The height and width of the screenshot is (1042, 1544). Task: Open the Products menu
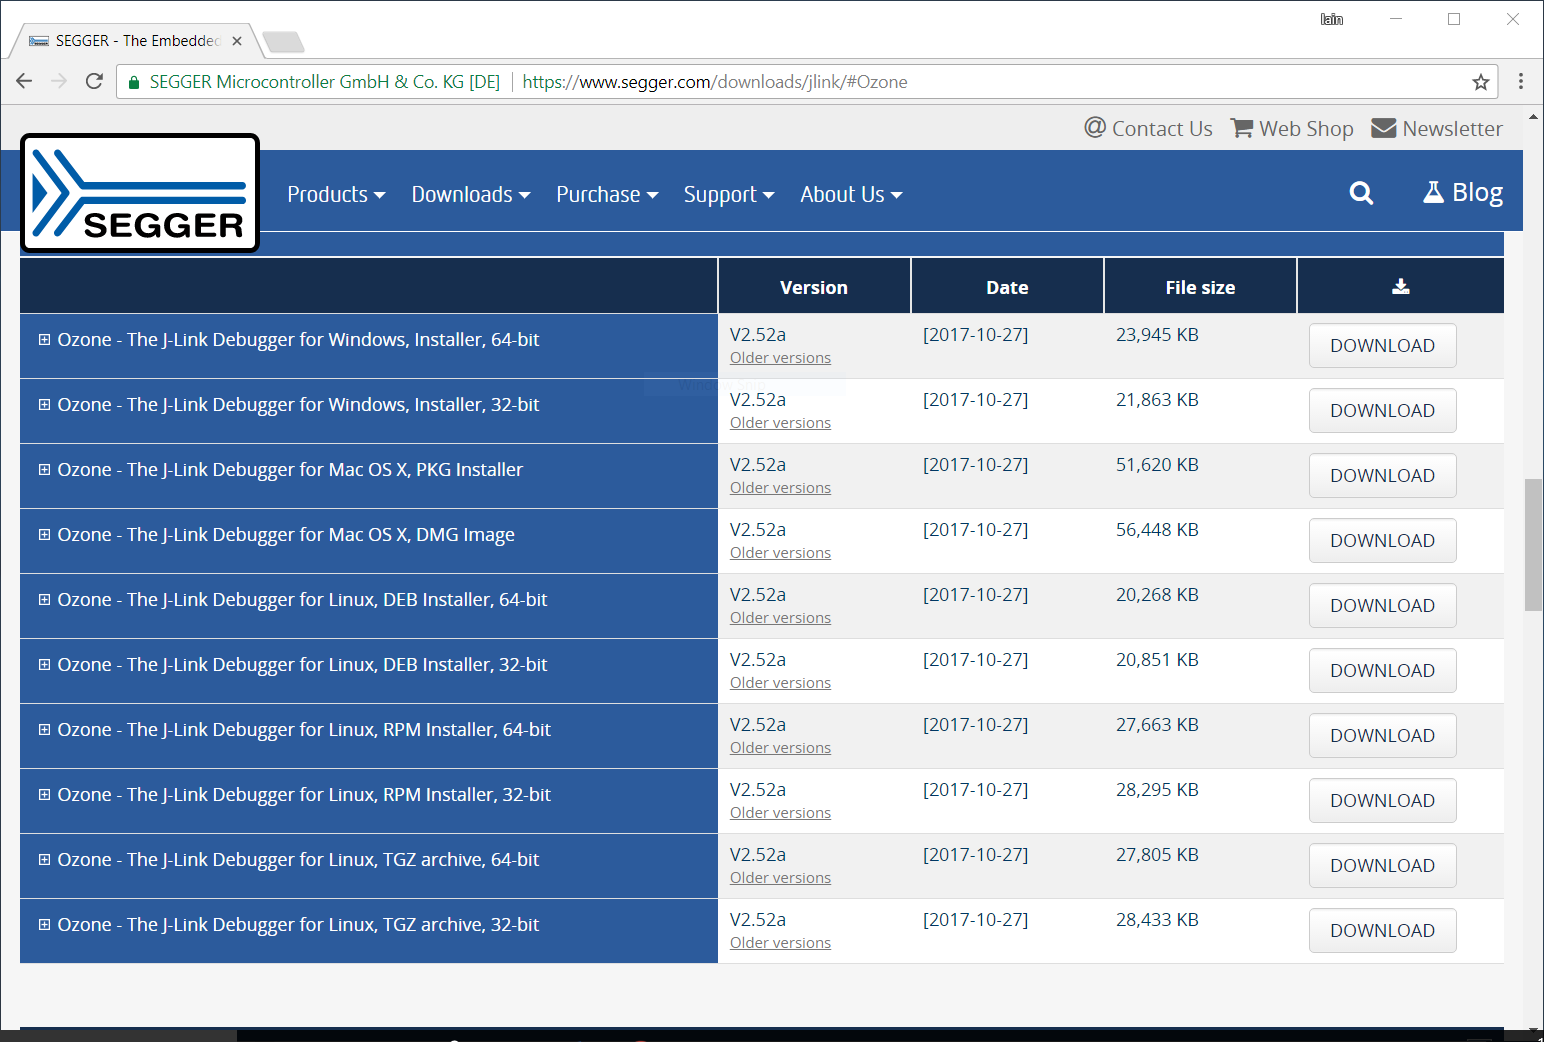[x=336, y=194]
